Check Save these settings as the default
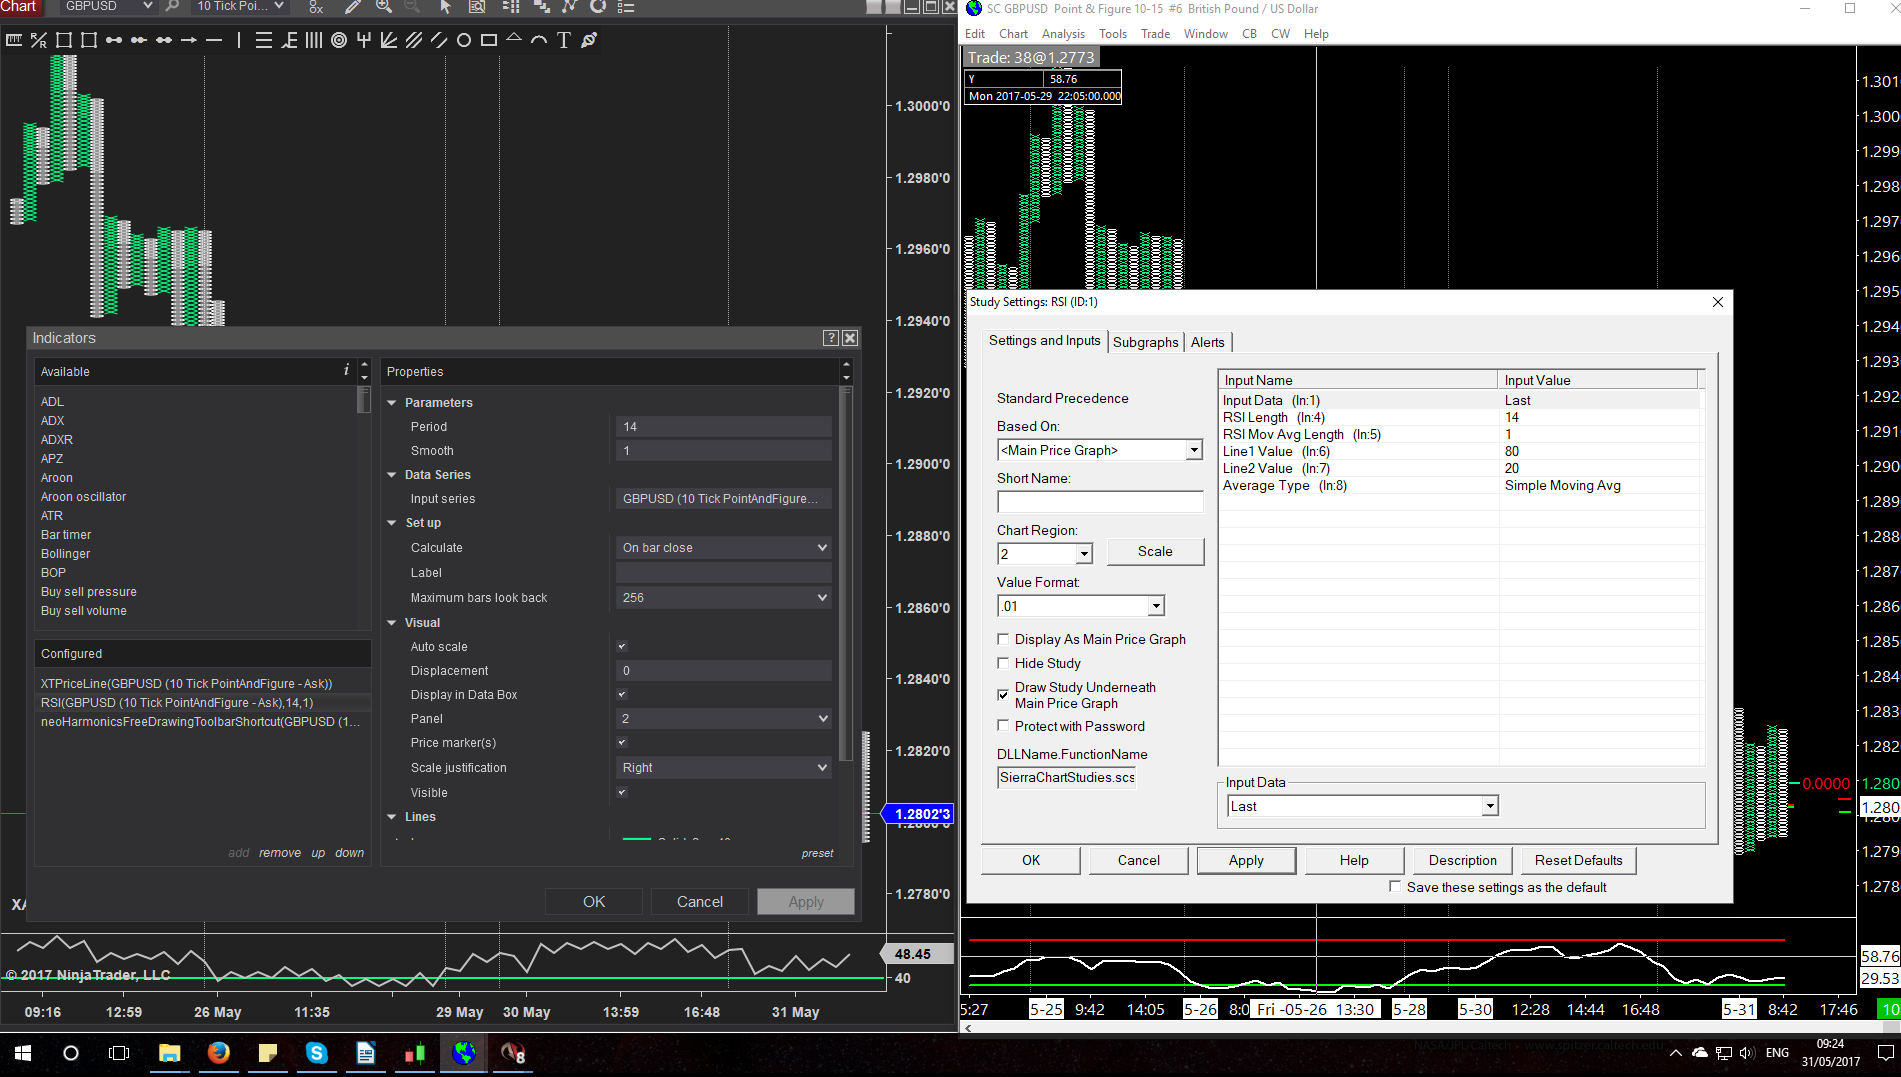The height and width of the screenshot is (1077, 1901). point(1395,887)
